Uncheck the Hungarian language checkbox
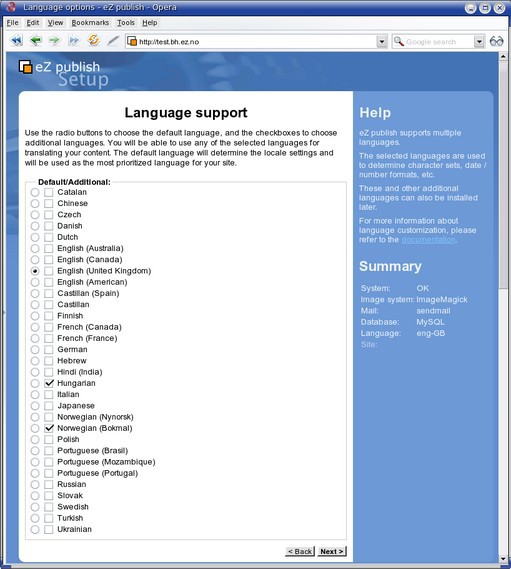Image resolution: width=511 pixels, height=569 pixels. [49, 383]
